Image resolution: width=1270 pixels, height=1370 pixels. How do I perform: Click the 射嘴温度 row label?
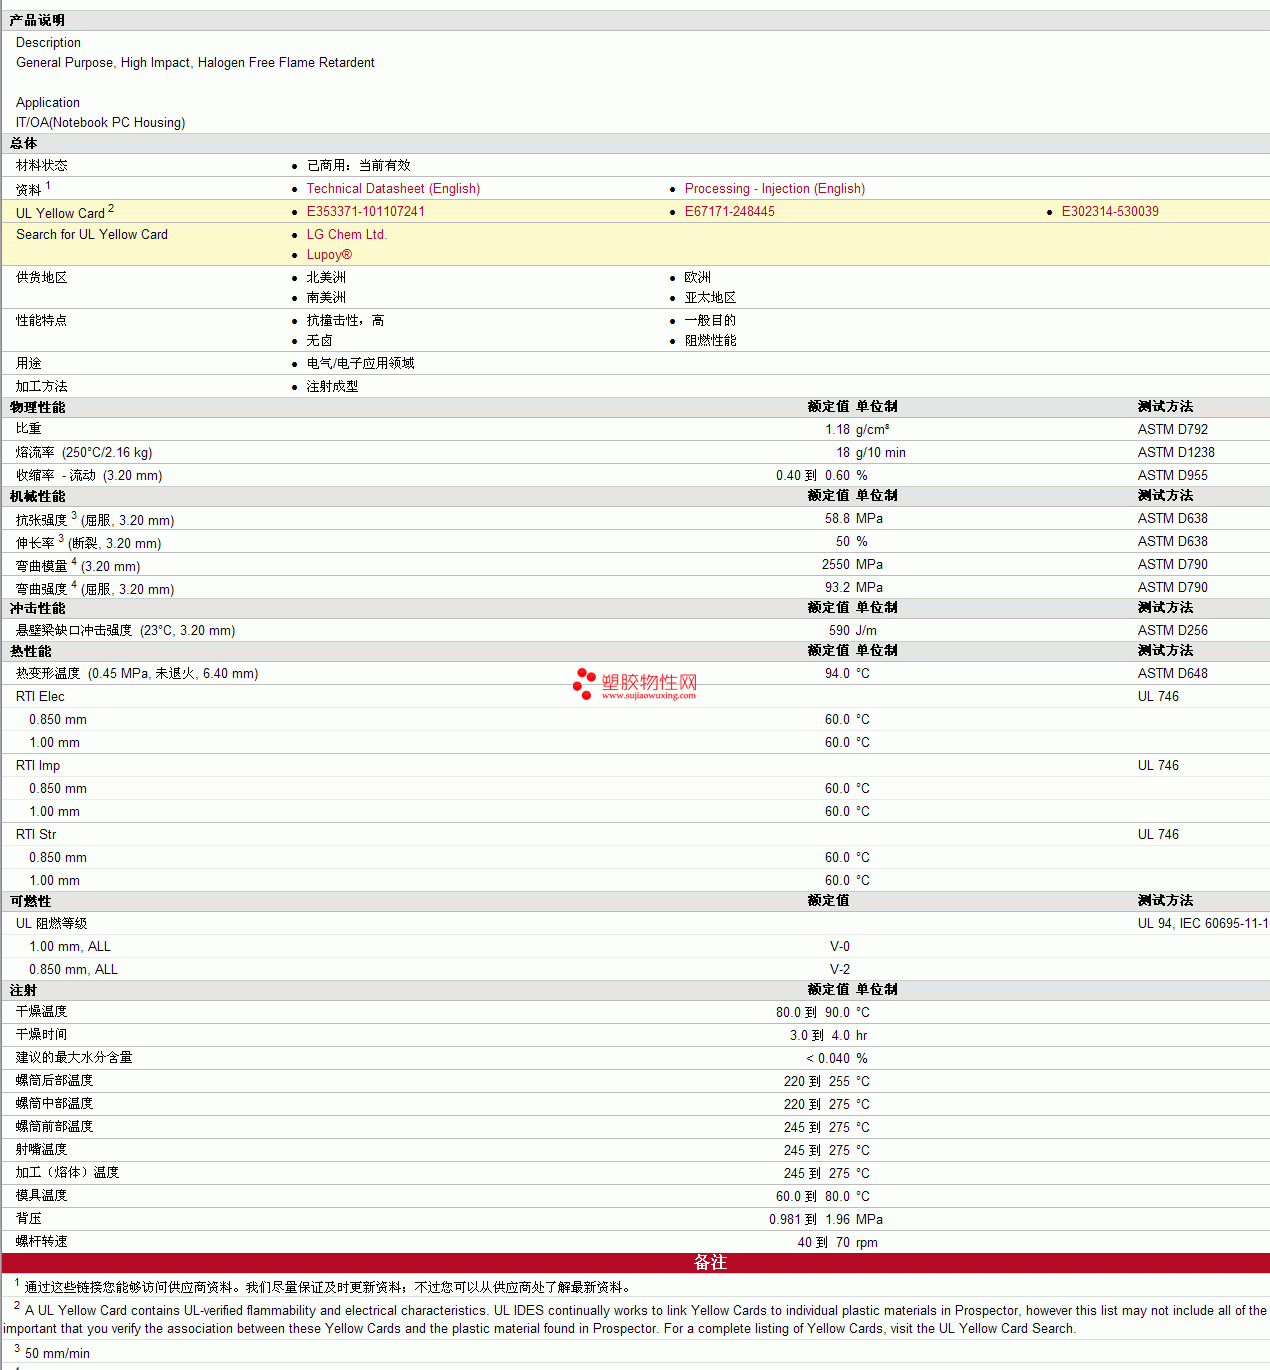[x=41, y=1150]
